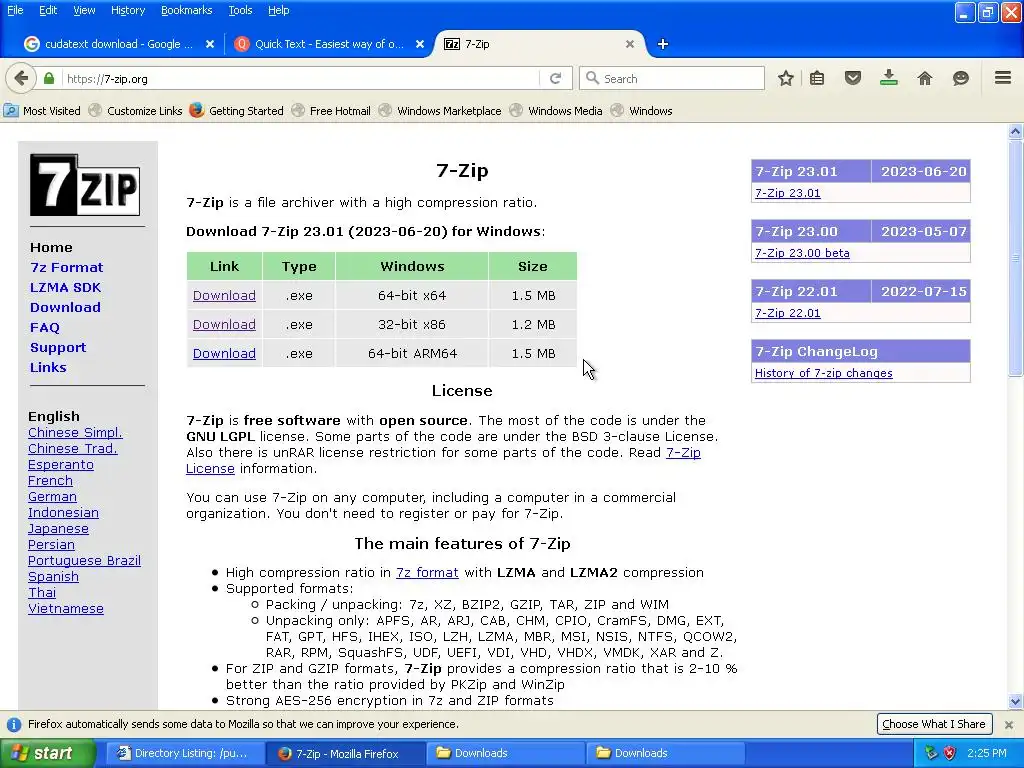
Task: Open the Download sidebar link
Action: point(65,308)
